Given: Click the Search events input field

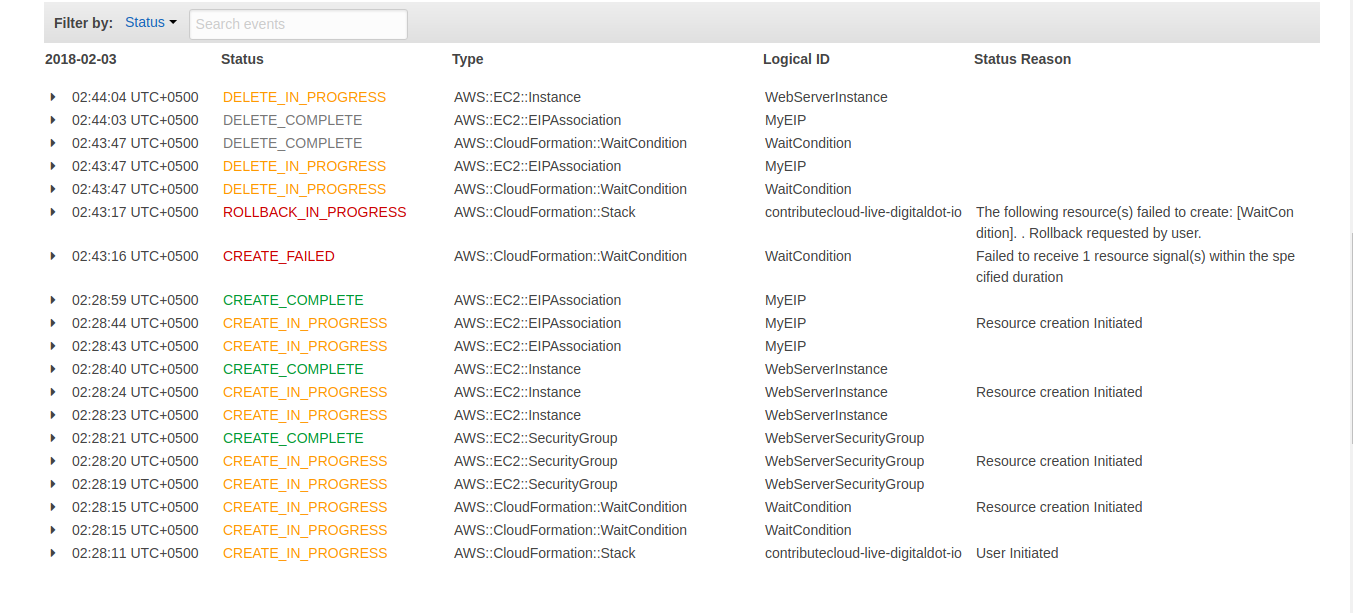Looking at the screenshot, I should (x=298, y=24).
